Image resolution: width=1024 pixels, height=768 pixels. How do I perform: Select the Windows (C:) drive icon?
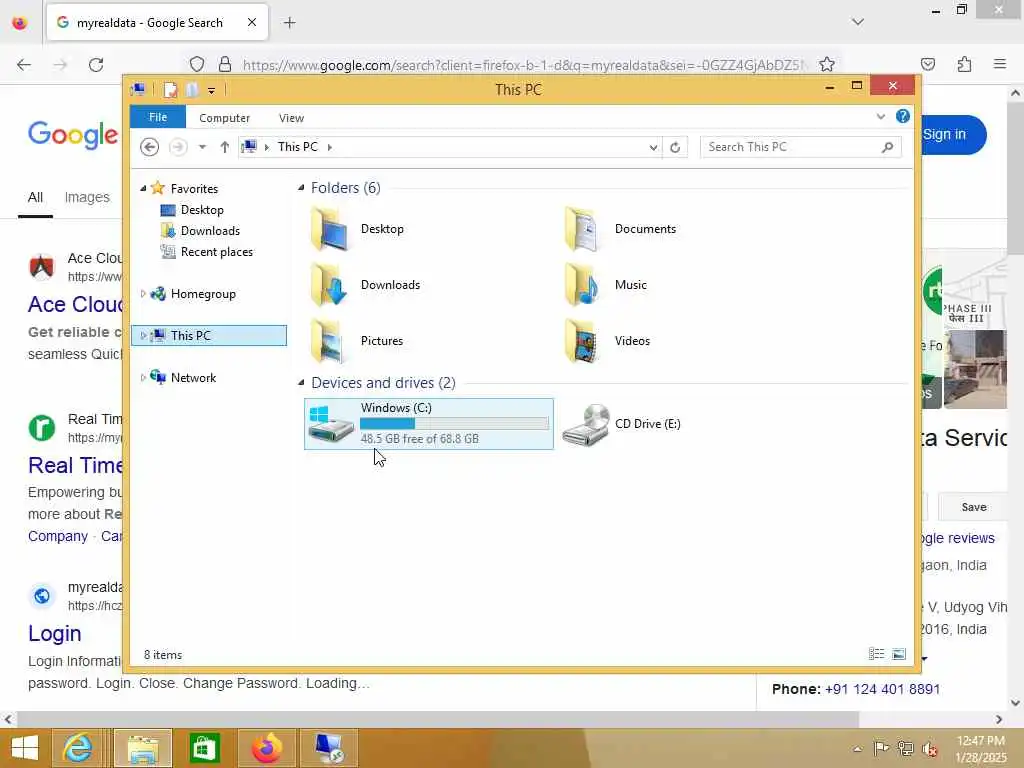[331, 424]
